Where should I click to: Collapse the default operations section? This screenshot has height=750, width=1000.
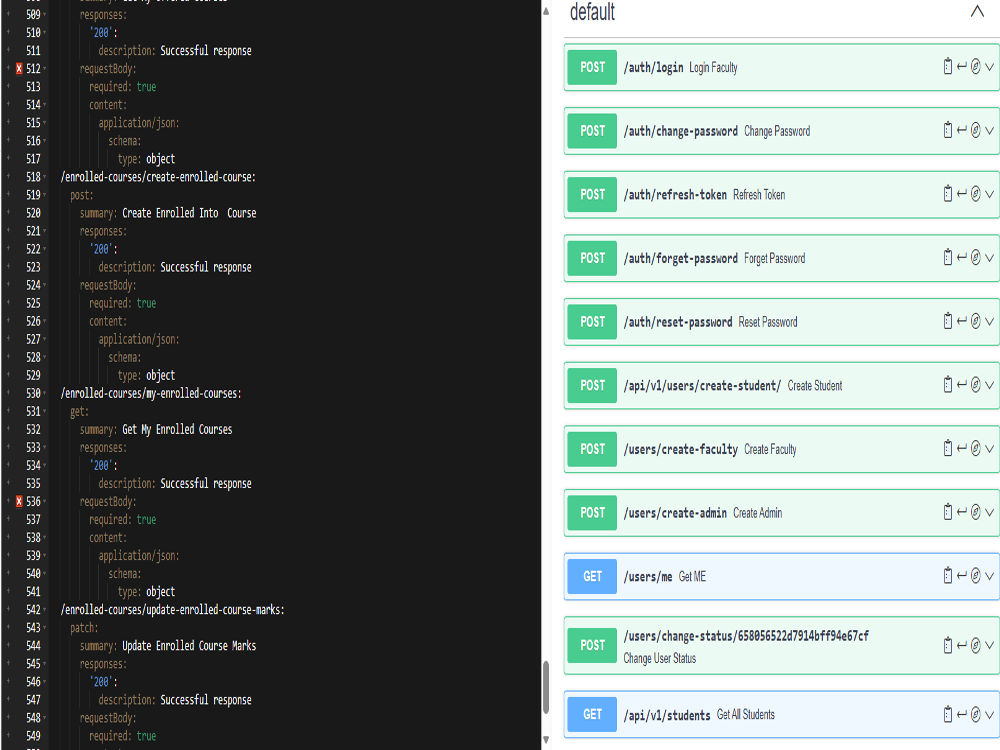pyautogui.click(x=977, y=11)
